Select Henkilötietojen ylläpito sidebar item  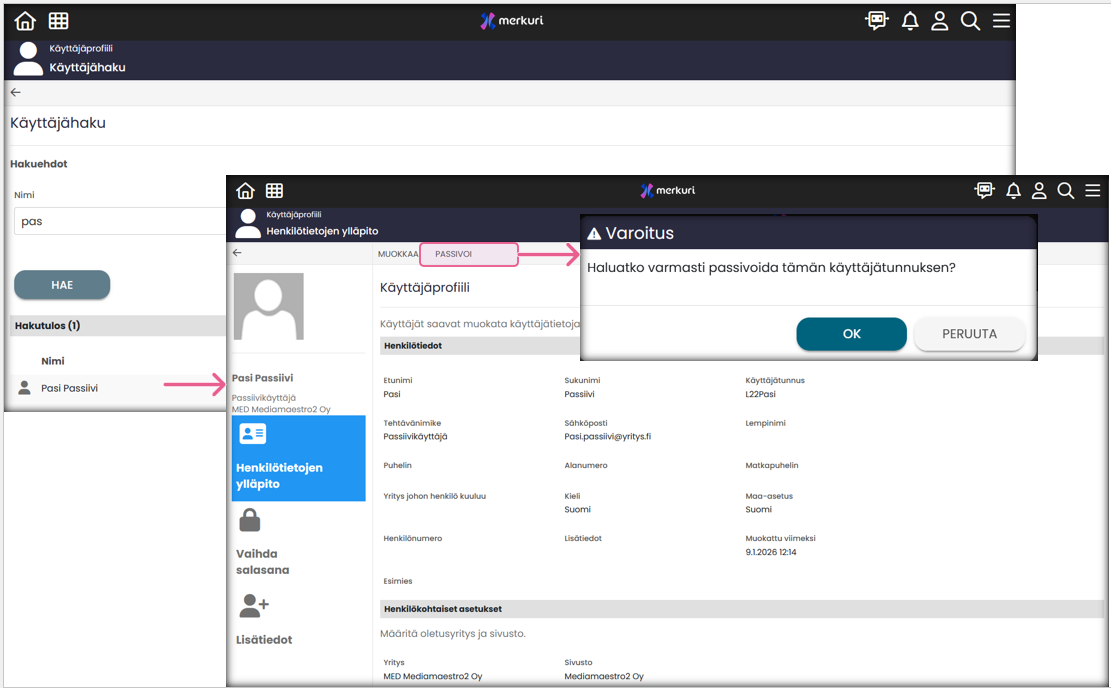pos(298,458)
